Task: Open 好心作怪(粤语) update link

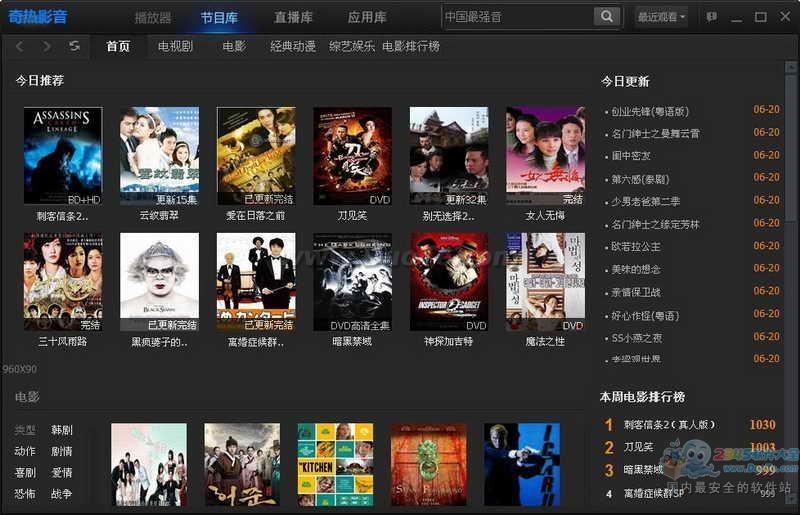Action: (x=645, y=315)
